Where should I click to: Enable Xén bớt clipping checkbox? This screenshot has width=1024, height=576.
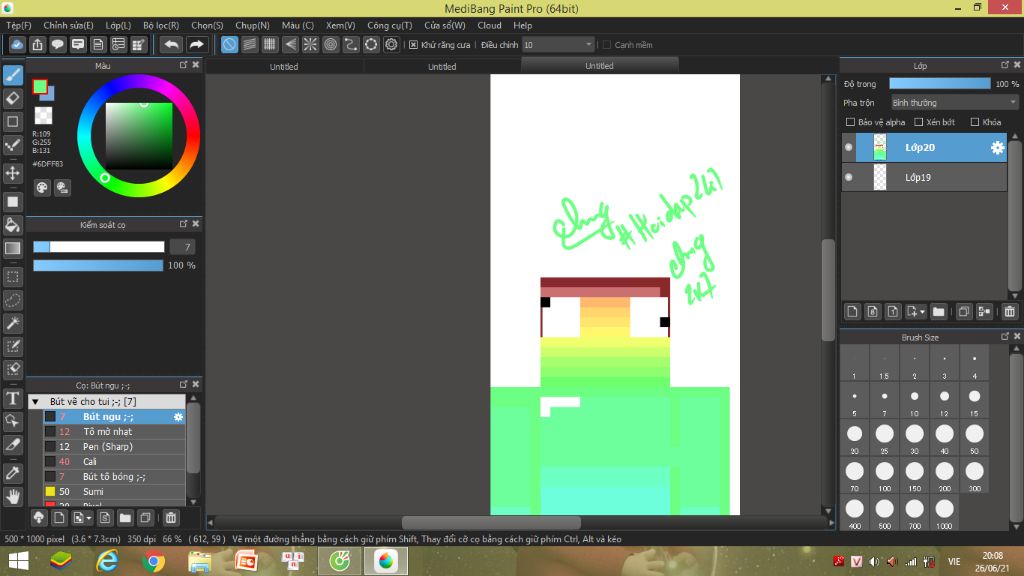(x=918, y=122)
